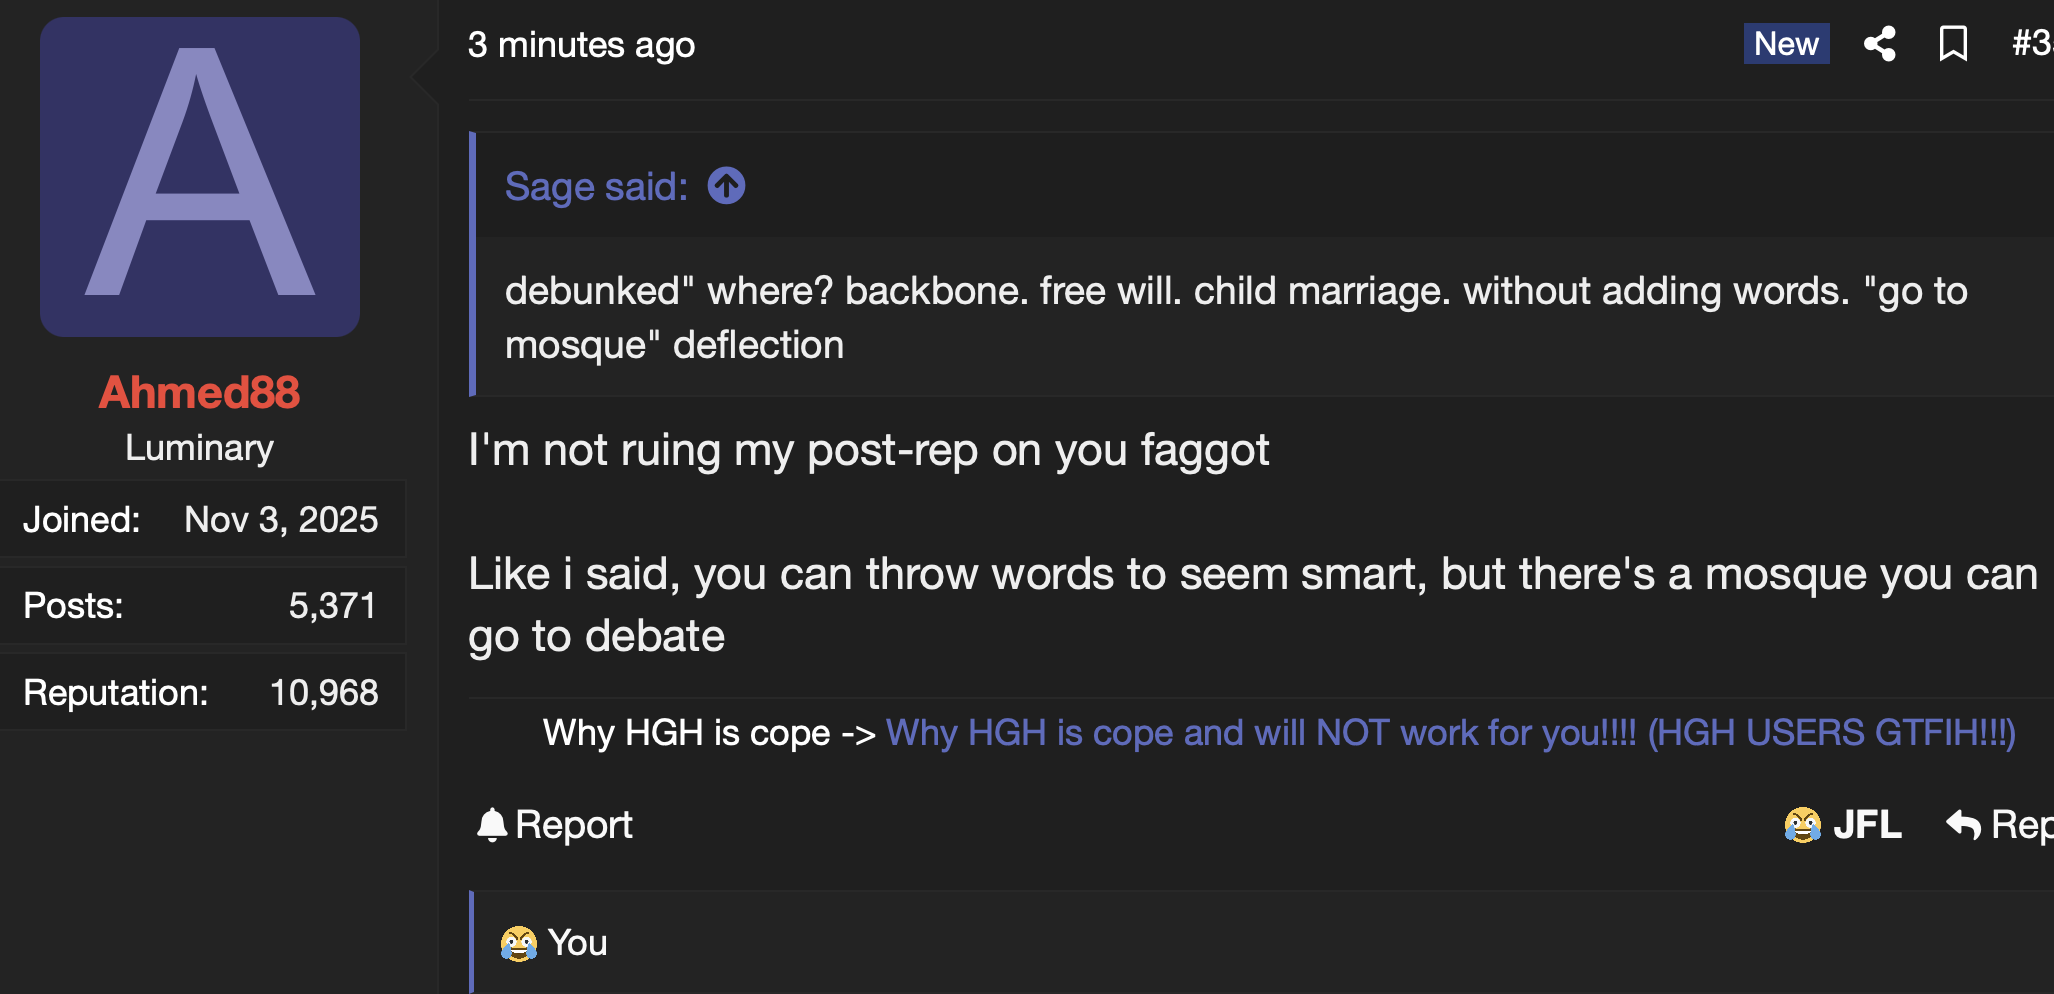Open the Ahmed88 username link
This screenshot has width=2054, height=994.
coord(199,392)
